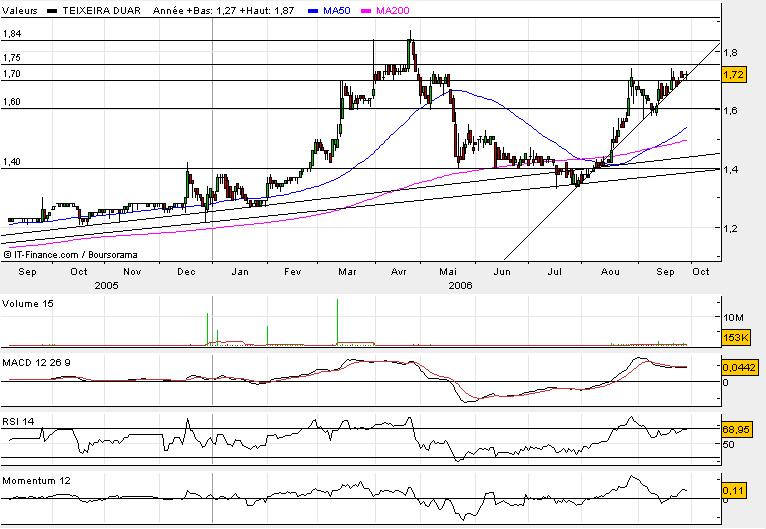Click the 1,75 horizontal level label
The width and height of the screenshot is (766, 529).
[x=12, y=58]
